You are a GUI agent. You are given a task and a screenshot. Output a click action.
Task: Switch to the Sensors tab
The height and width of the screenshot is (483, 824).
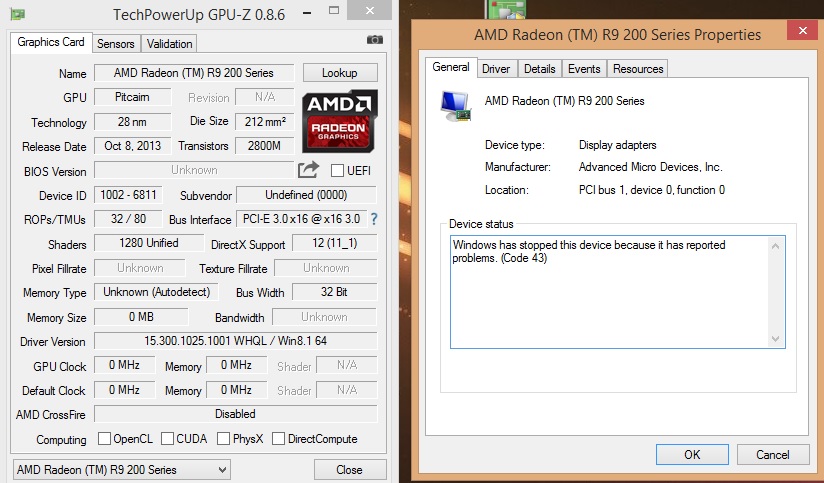(116, 44)
